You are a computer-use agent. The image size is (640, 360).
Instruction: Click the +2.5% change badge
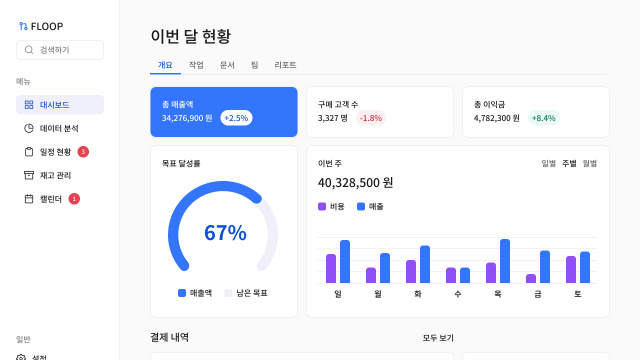[236, 118]
